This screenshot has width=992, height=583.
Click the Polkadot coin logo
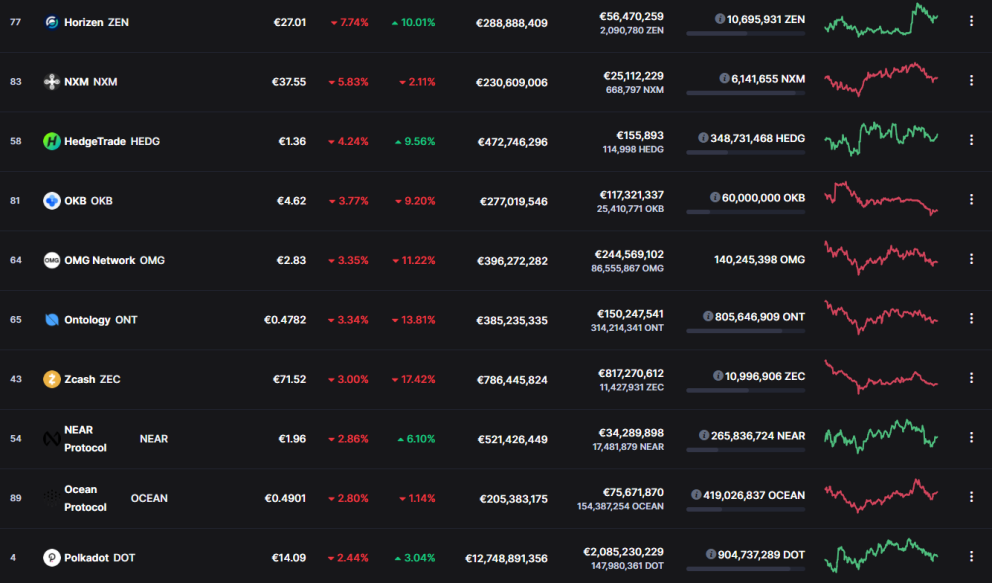[x=52, y=557]
